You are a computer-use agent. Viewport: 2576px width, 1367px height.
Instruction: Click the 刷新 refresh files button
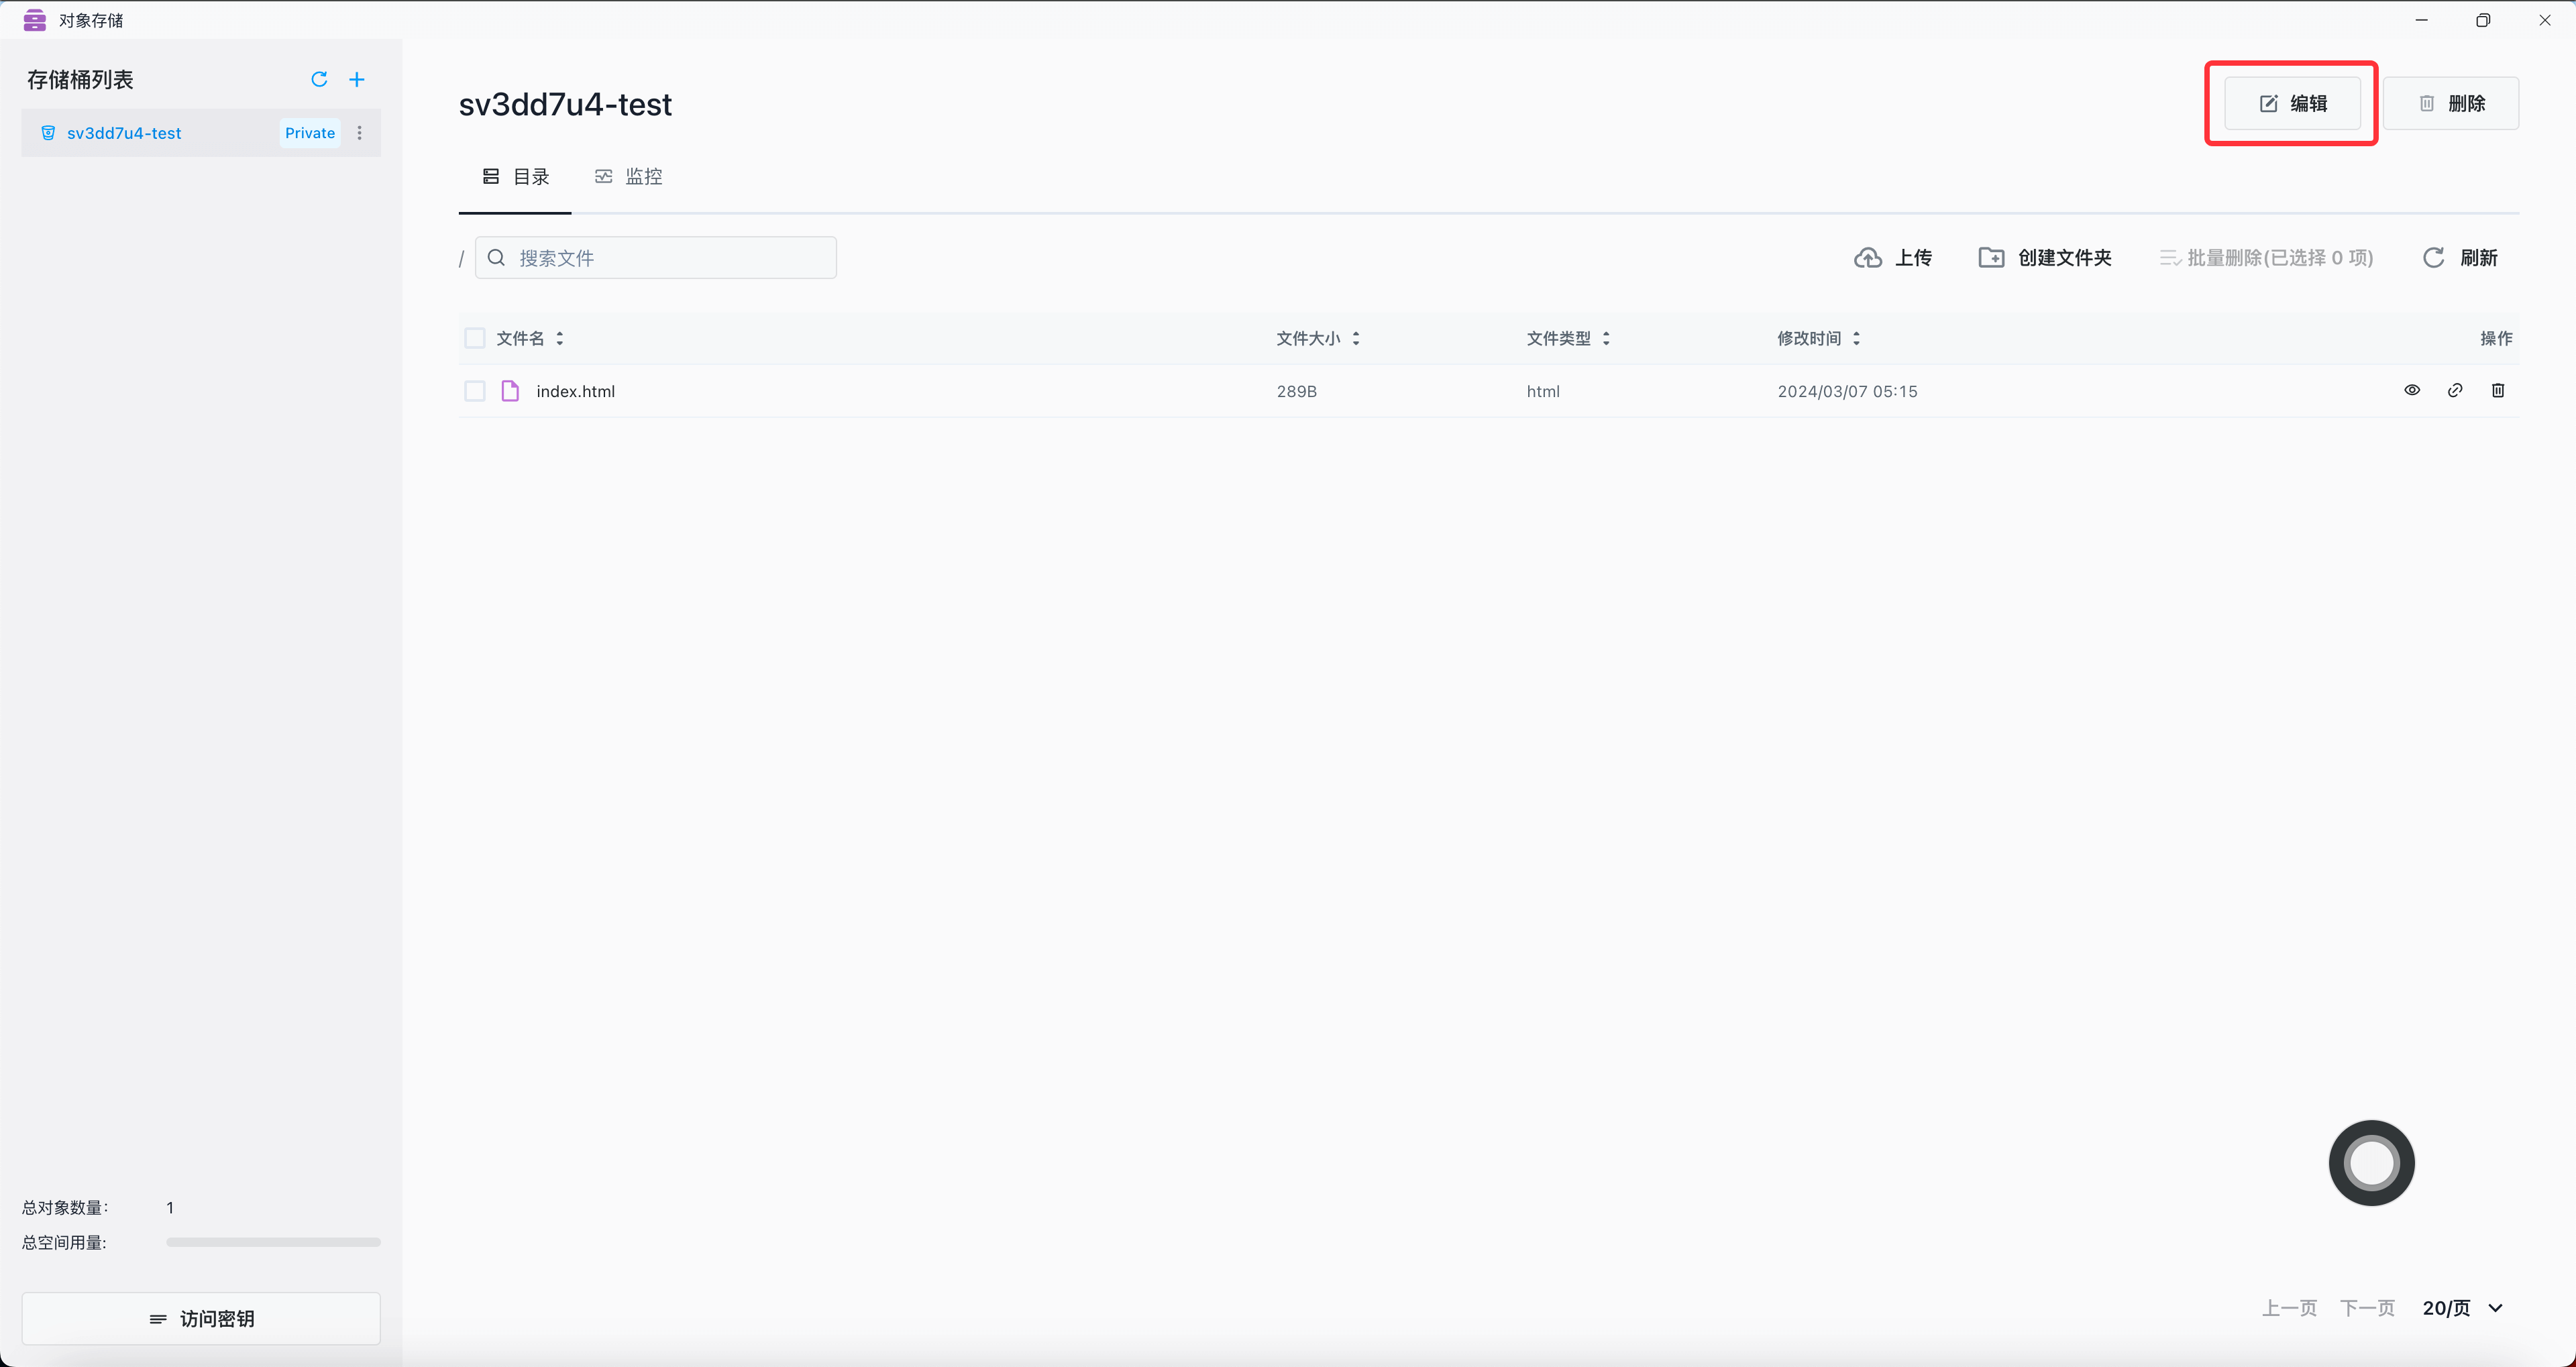click(2460, 258)
